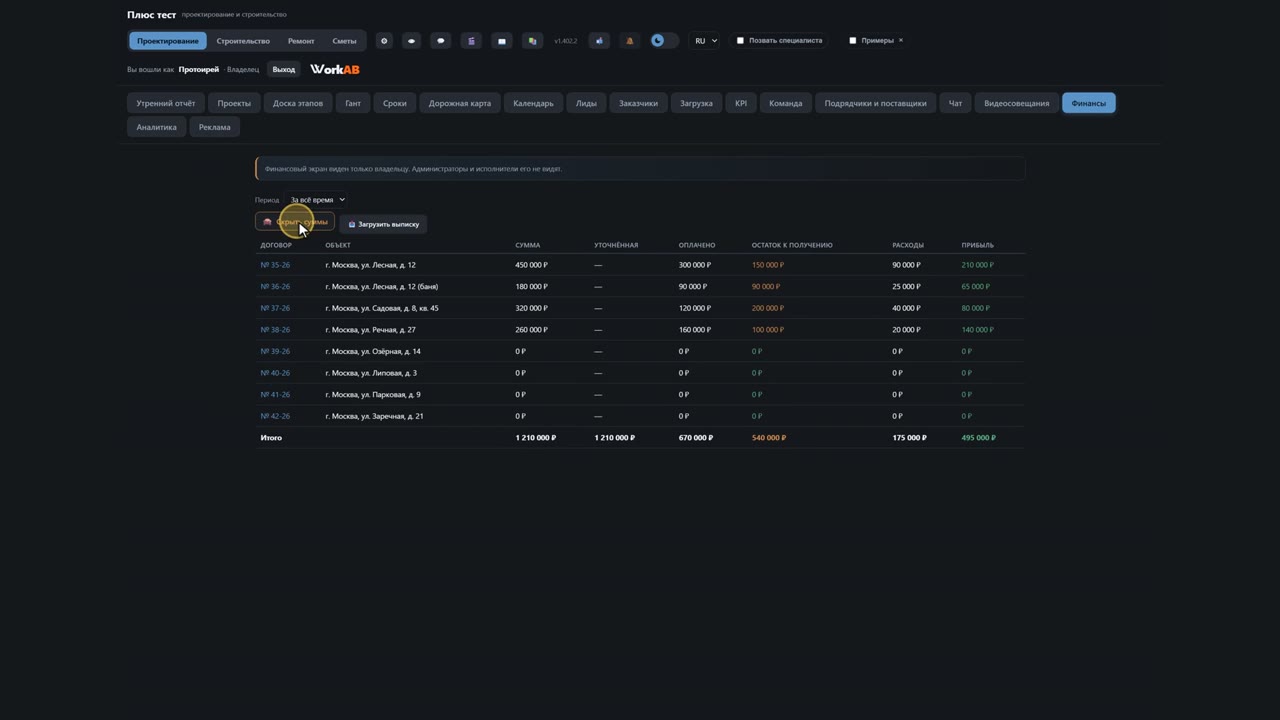1280x720 pixels.
Task: Switch to the Сметы section
Action: click(x=344, y=41)
